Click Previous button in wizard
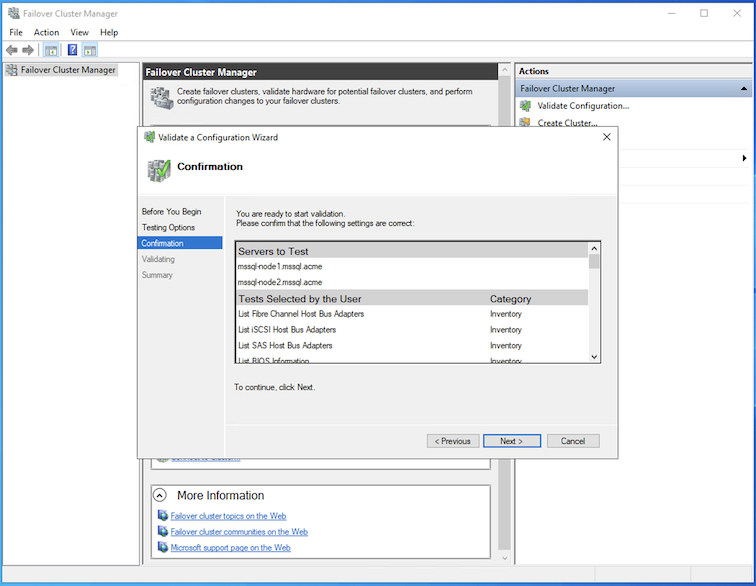The image size is (756, 586). point(453,441)
